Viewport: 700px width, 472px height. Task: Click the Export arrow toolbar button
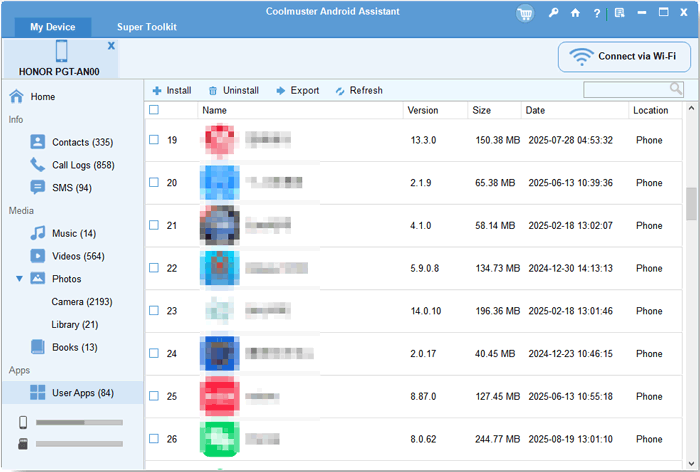click(297, 90)
